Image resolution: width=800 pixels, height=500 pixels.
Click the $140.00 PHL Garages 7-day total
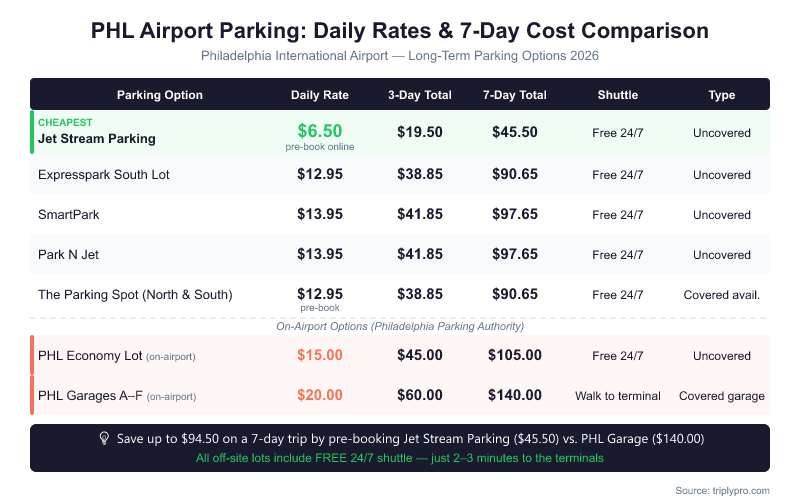point(515,395)
